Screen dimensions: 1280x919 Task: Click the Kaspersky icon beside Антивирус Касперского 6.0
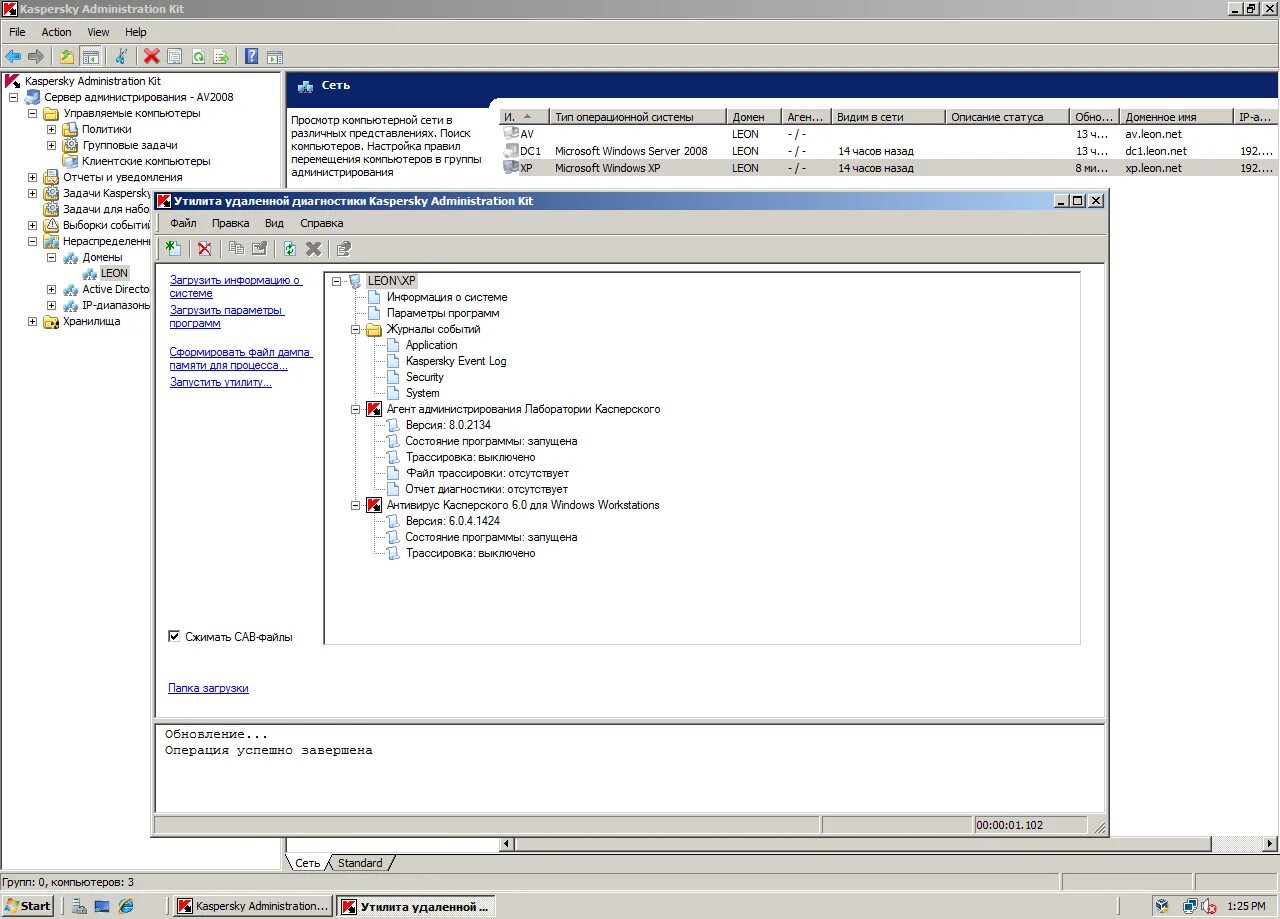[x=374, y=505]
